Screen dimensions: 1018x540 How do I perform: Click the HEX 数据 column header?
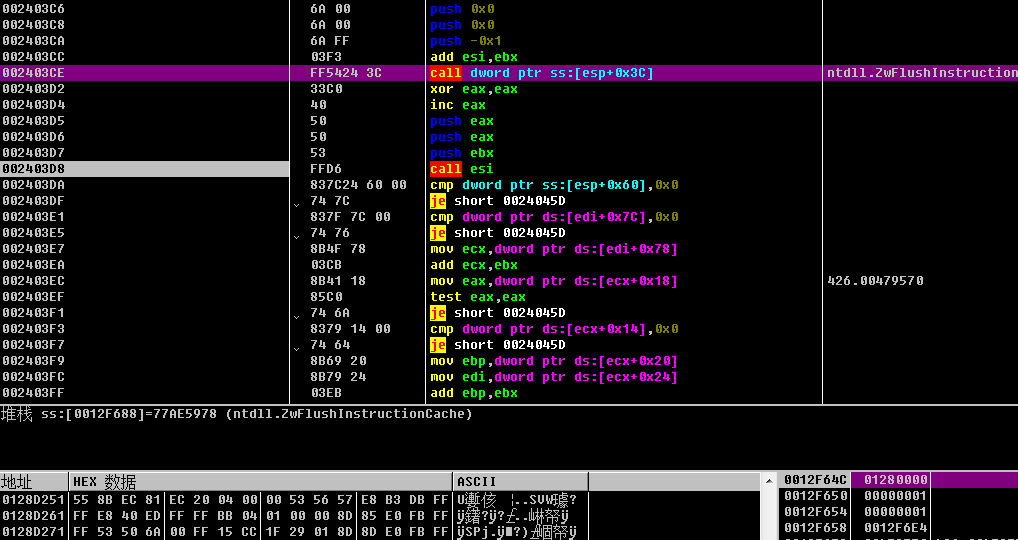(x=261, y=482)
